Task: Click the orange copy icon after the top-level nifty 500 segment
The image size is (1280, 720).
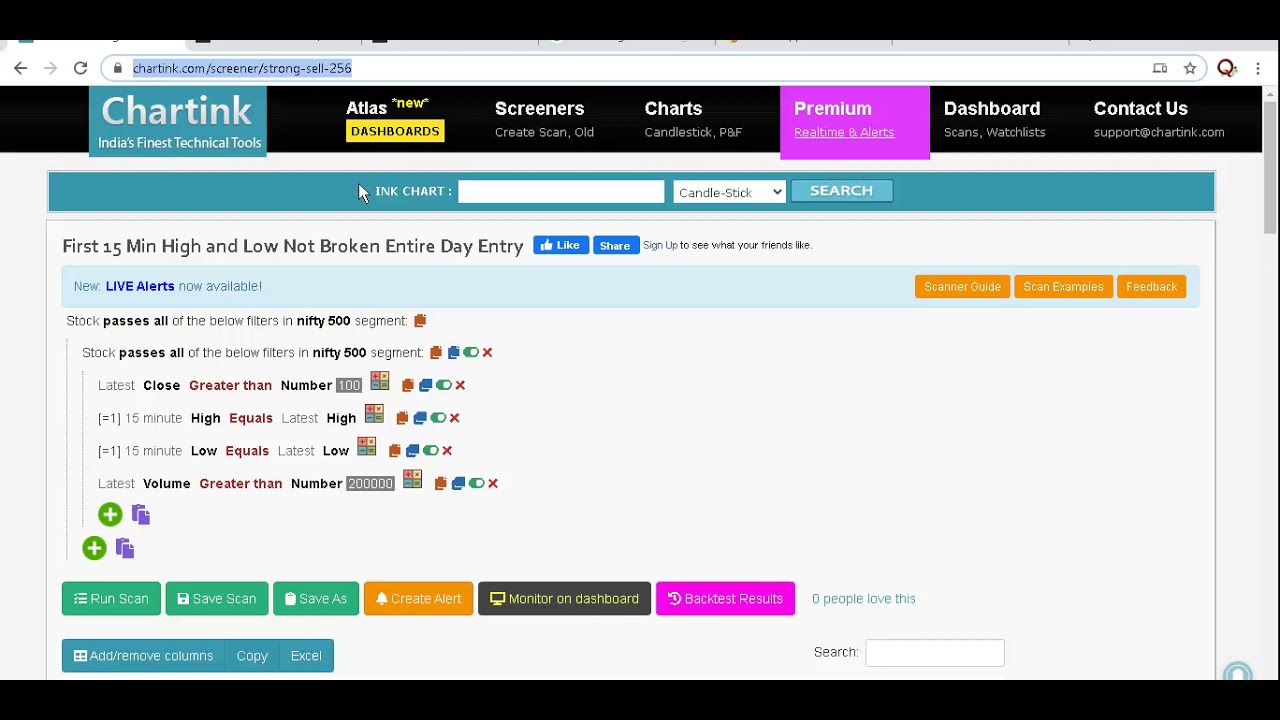Action: pos(420,321)
